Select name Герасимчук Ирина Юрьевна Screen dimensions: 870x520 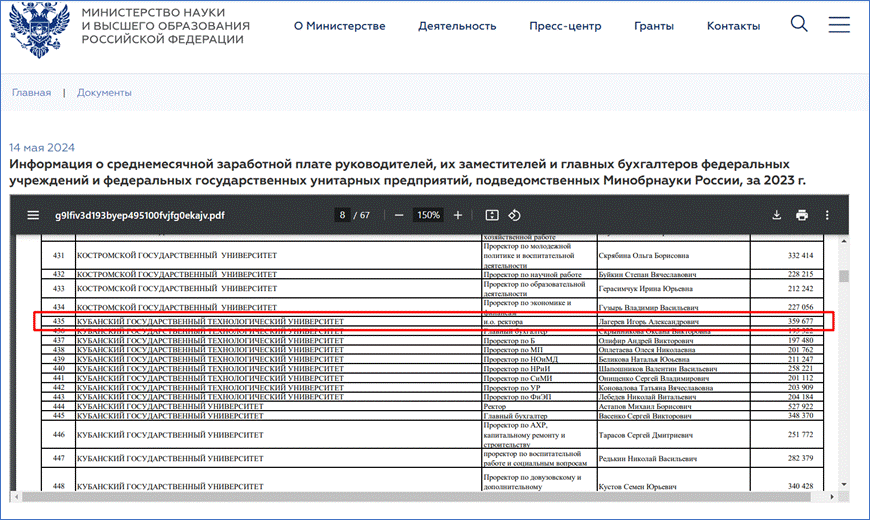click(645, 289)
